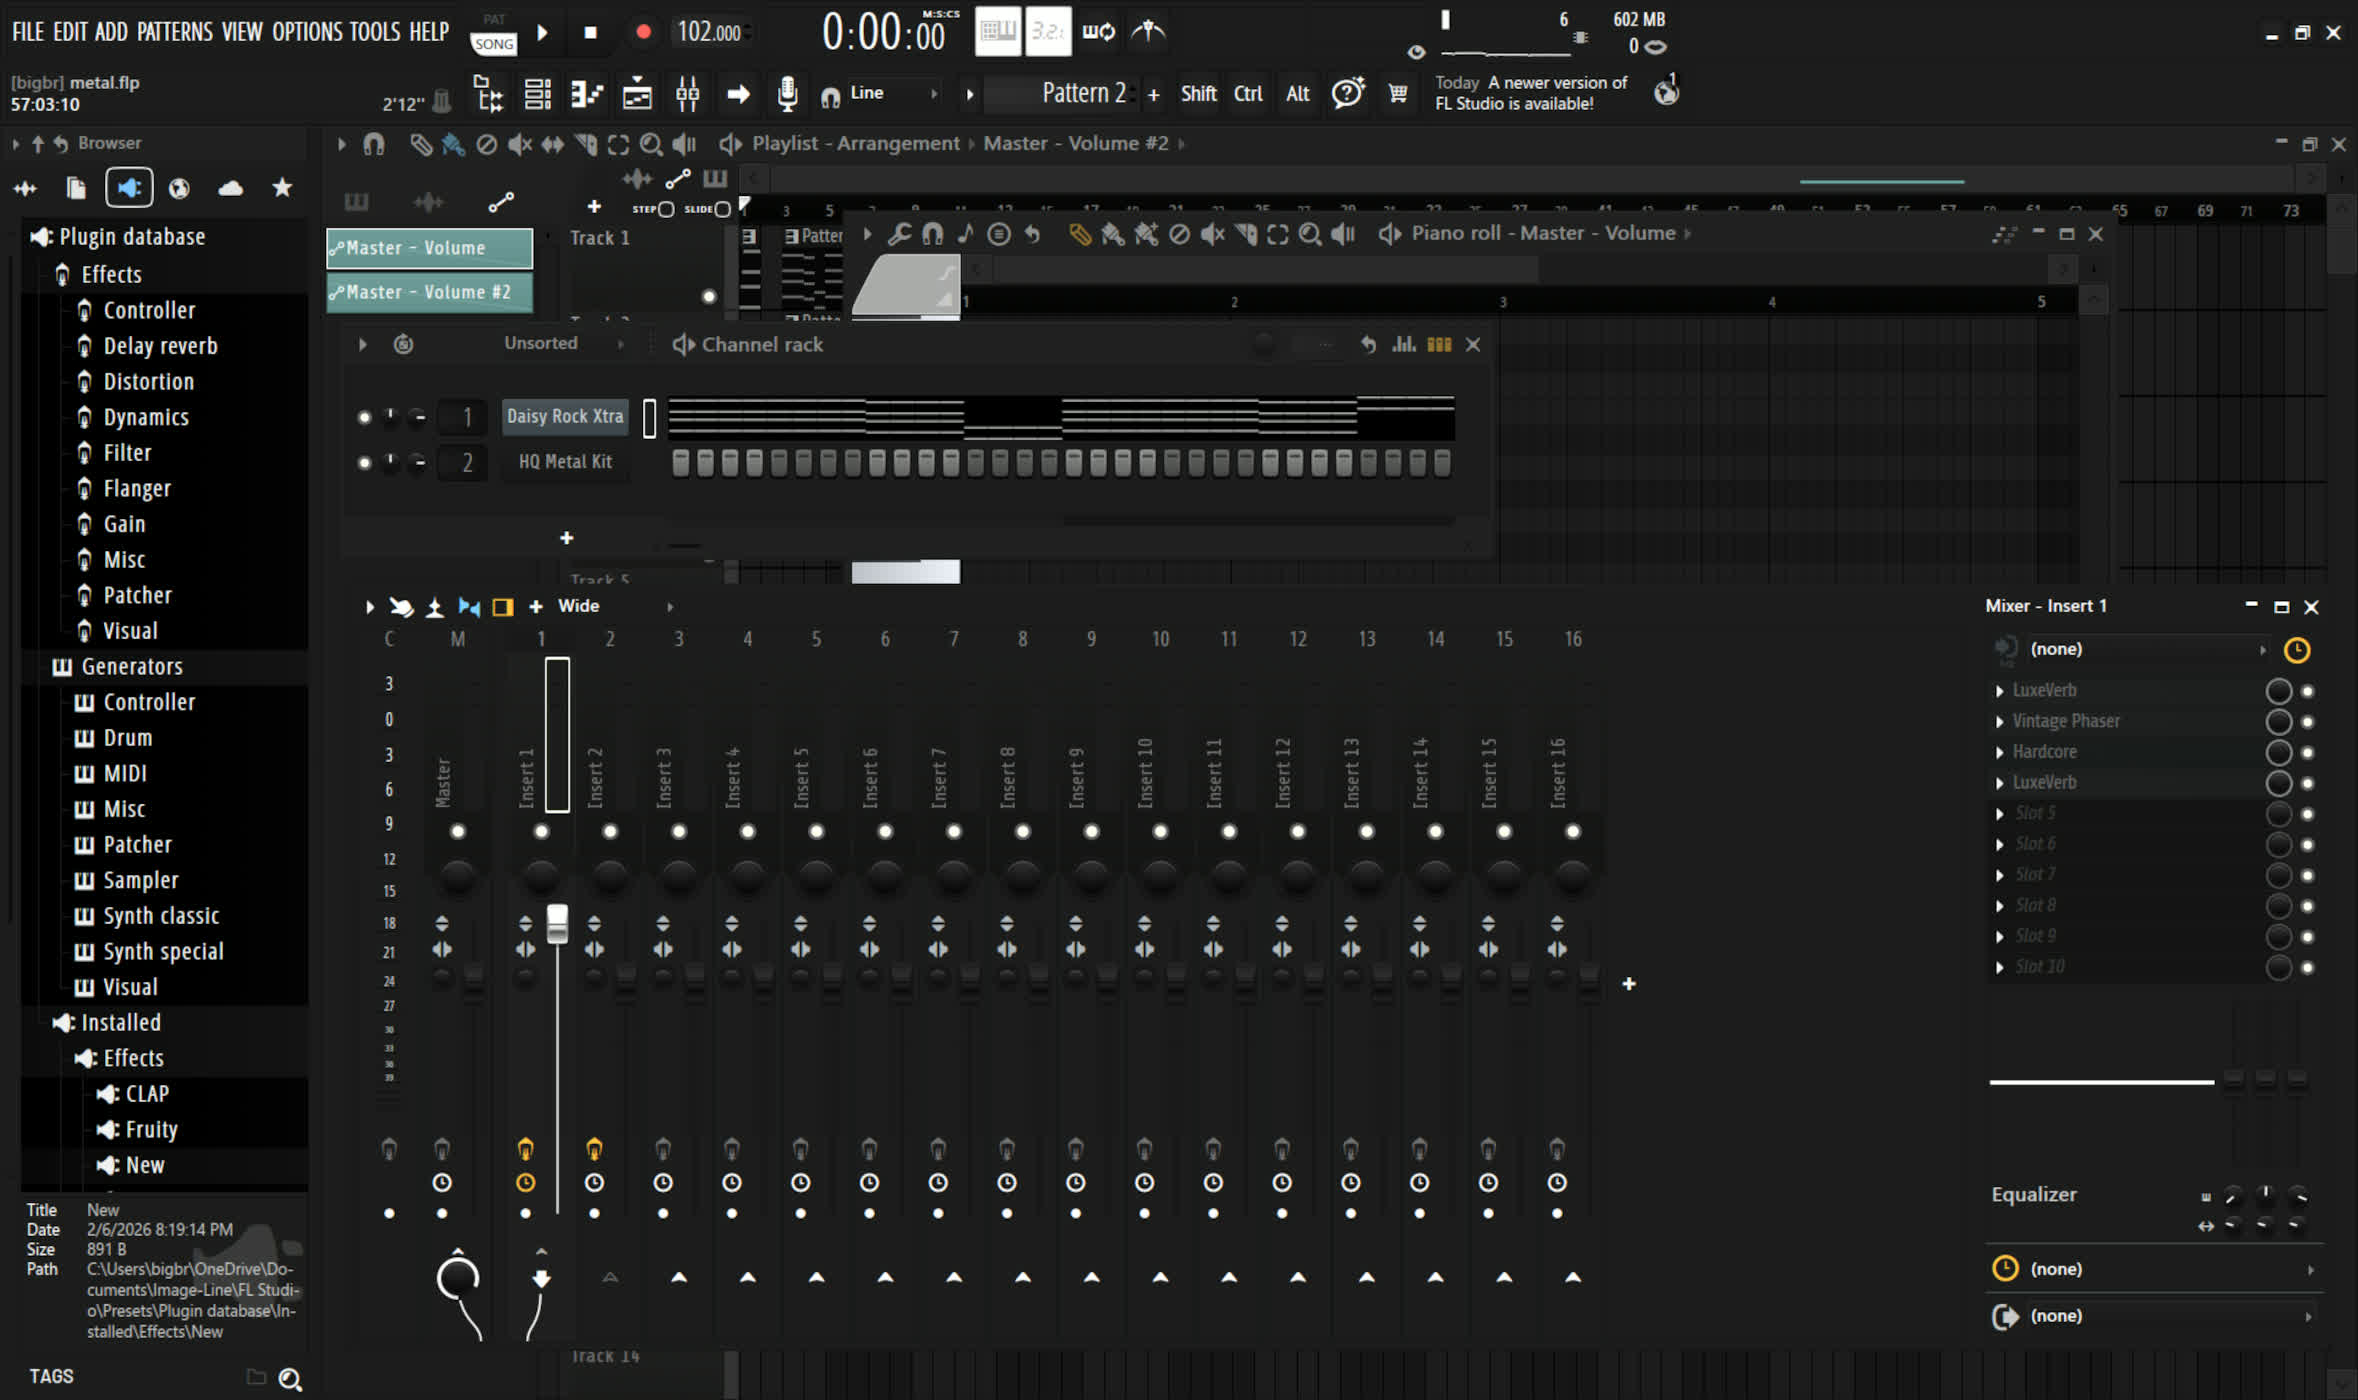Click the tempo field showing 102.000
2358x1400 pixels.
pyautogui.click(x=710, y=32)
